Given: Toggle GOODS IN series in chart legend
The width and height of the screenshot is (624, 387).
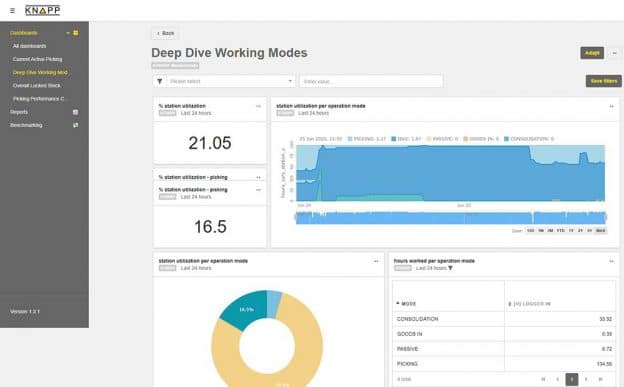Looking at the screenshot, I should (x=481, y=139).
